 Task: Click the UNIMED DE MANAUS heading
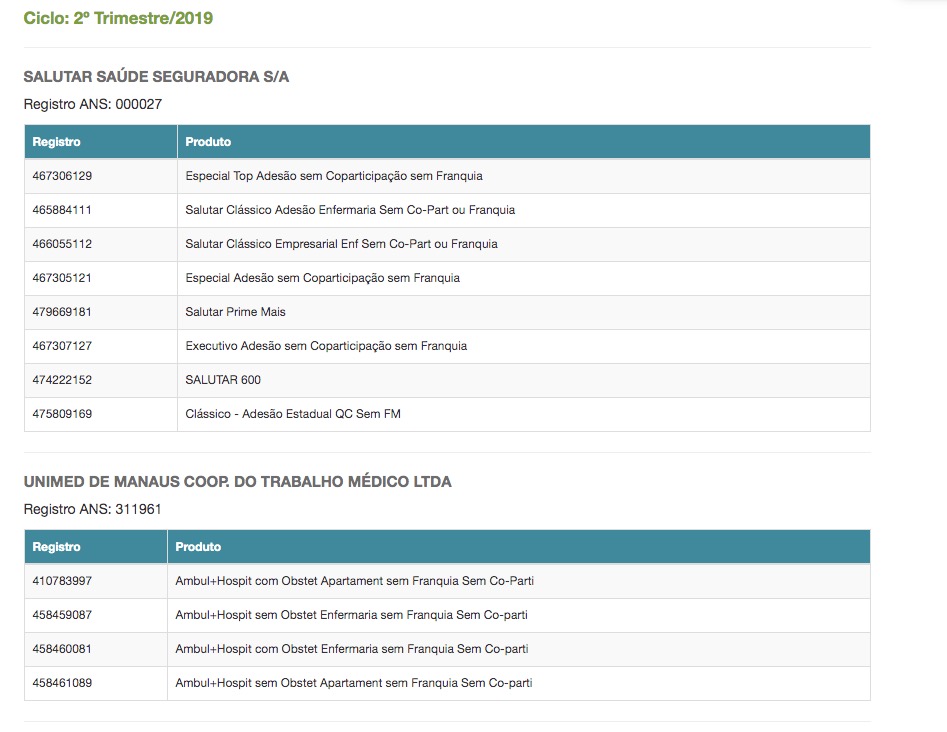coord(237,482)
